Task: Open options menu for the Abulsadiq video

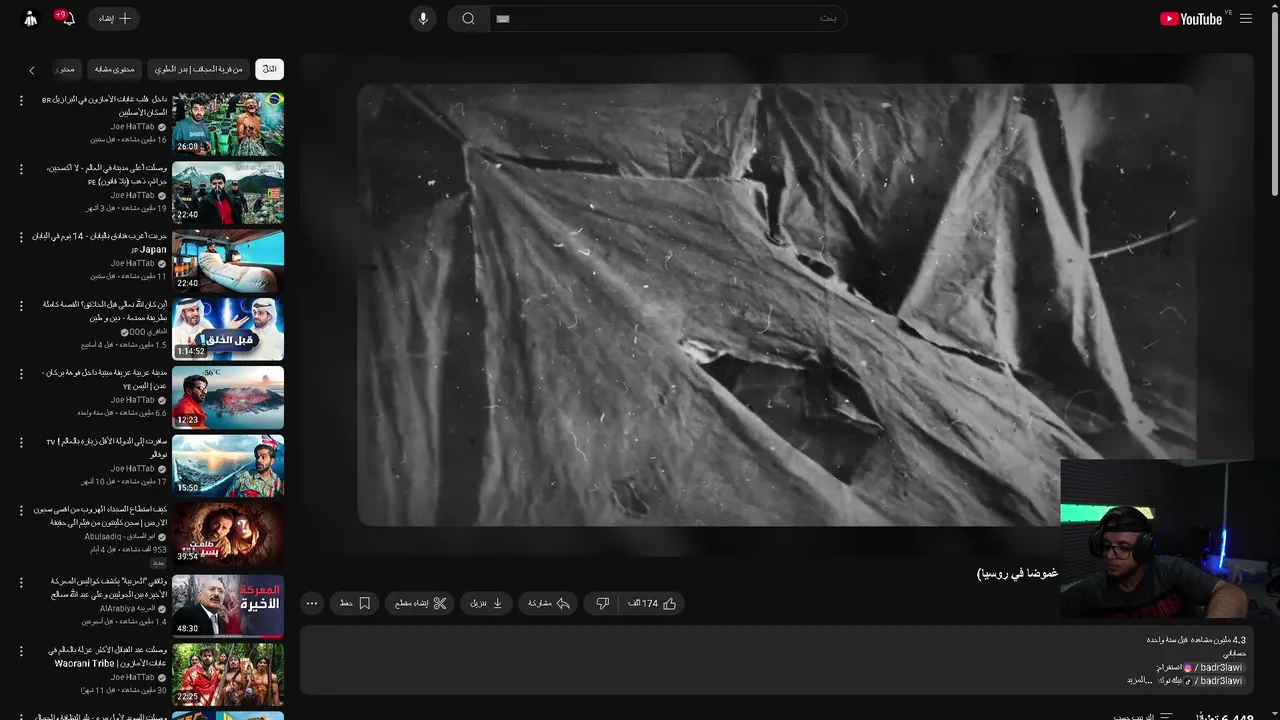Action: pyautogui.click(x=21, y=510)
